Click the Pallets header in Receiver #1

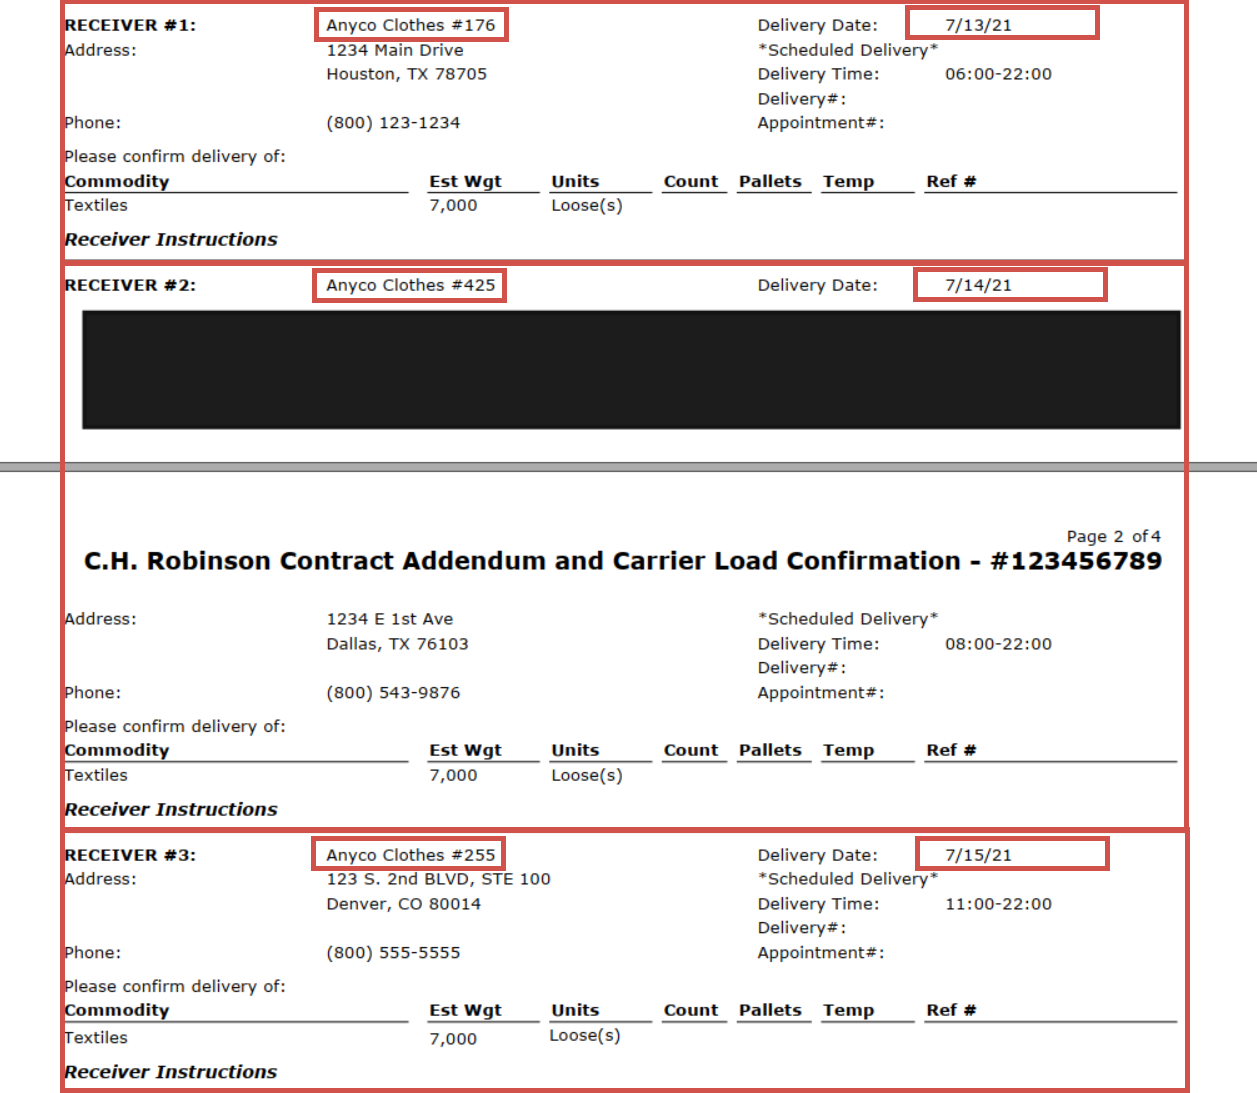[770, 181]
